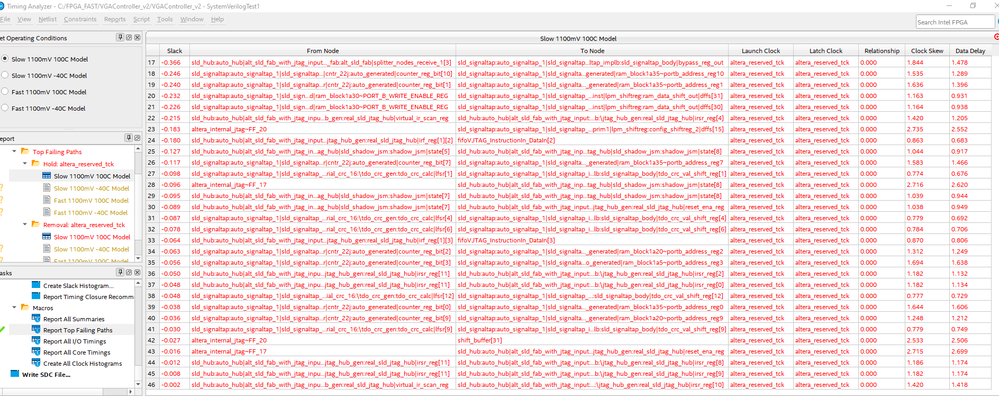
Task: Open the File menu
Action: click(6, 19)
